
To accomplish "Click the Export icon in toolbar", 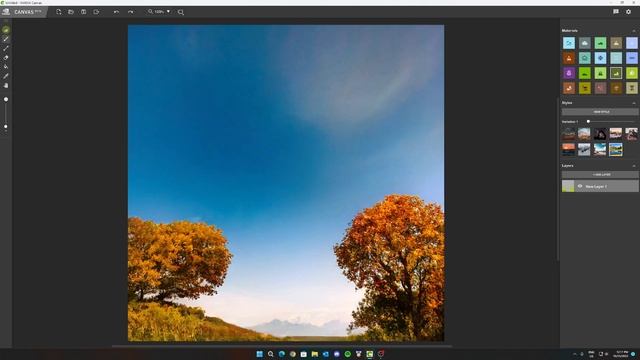I will 96,12.
